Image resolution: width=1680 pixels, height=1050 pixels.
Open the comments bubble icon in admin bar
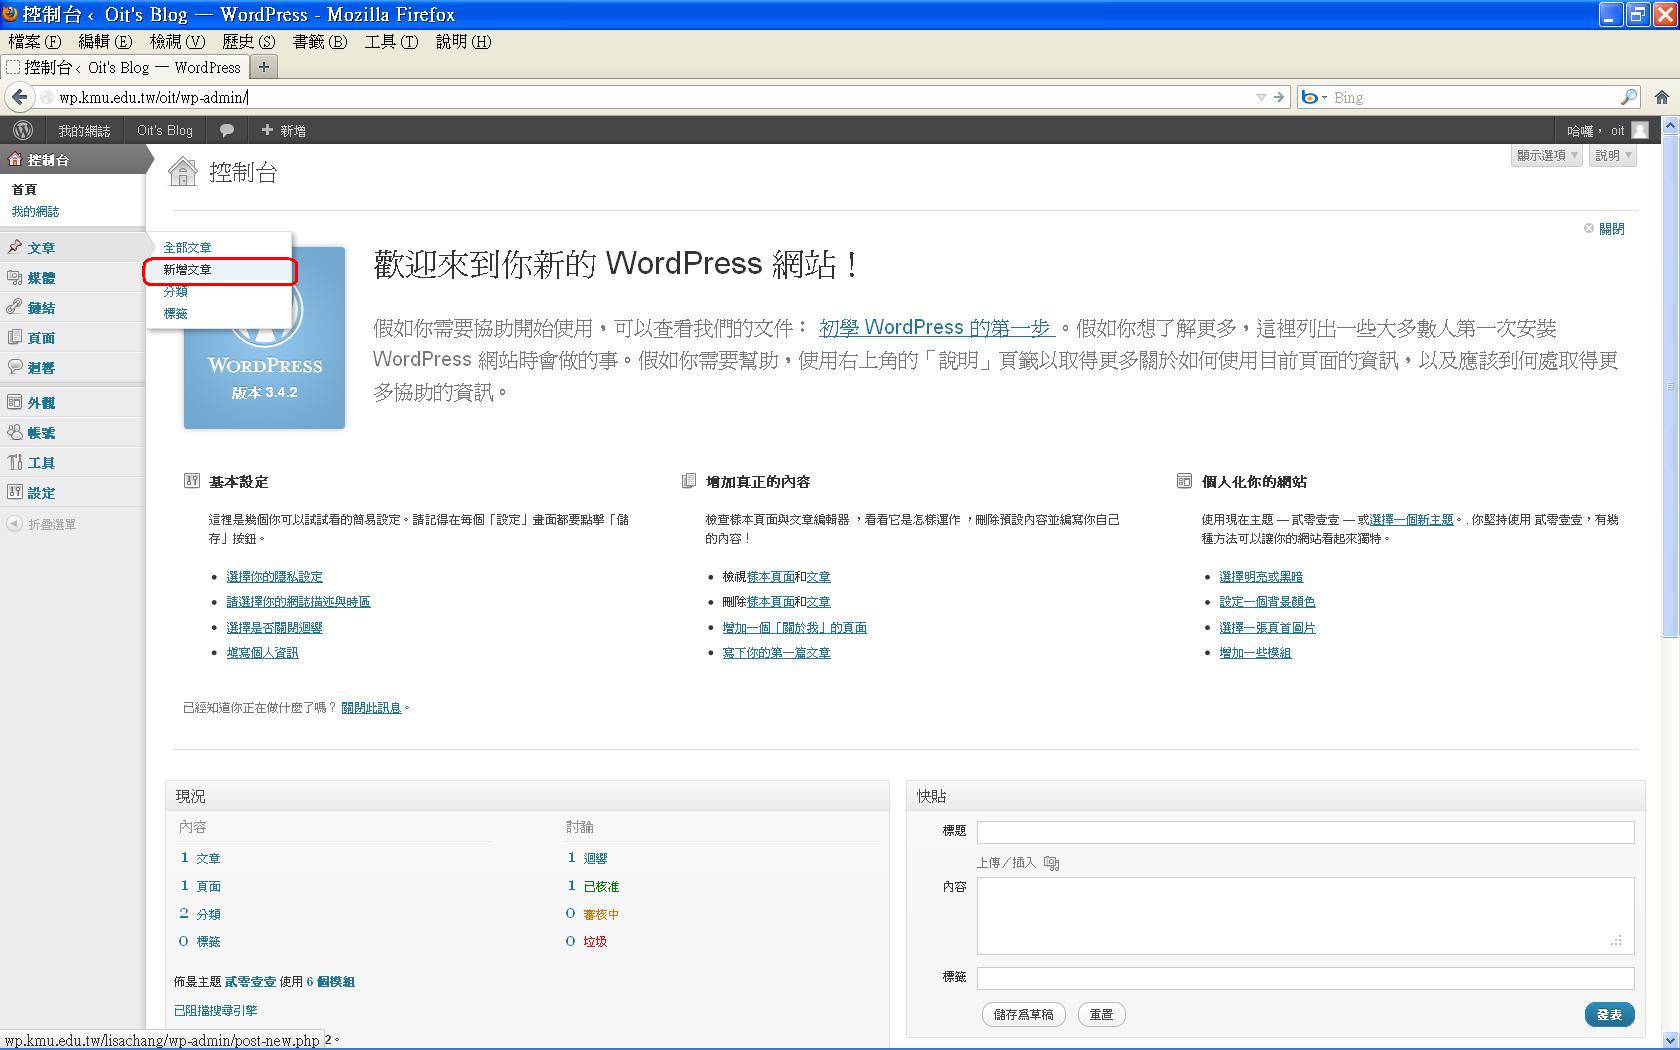click(227, 130)
